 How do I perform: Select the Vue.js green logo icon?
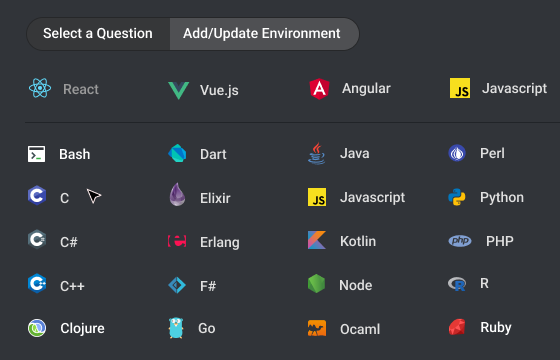[x=178, y=90]
